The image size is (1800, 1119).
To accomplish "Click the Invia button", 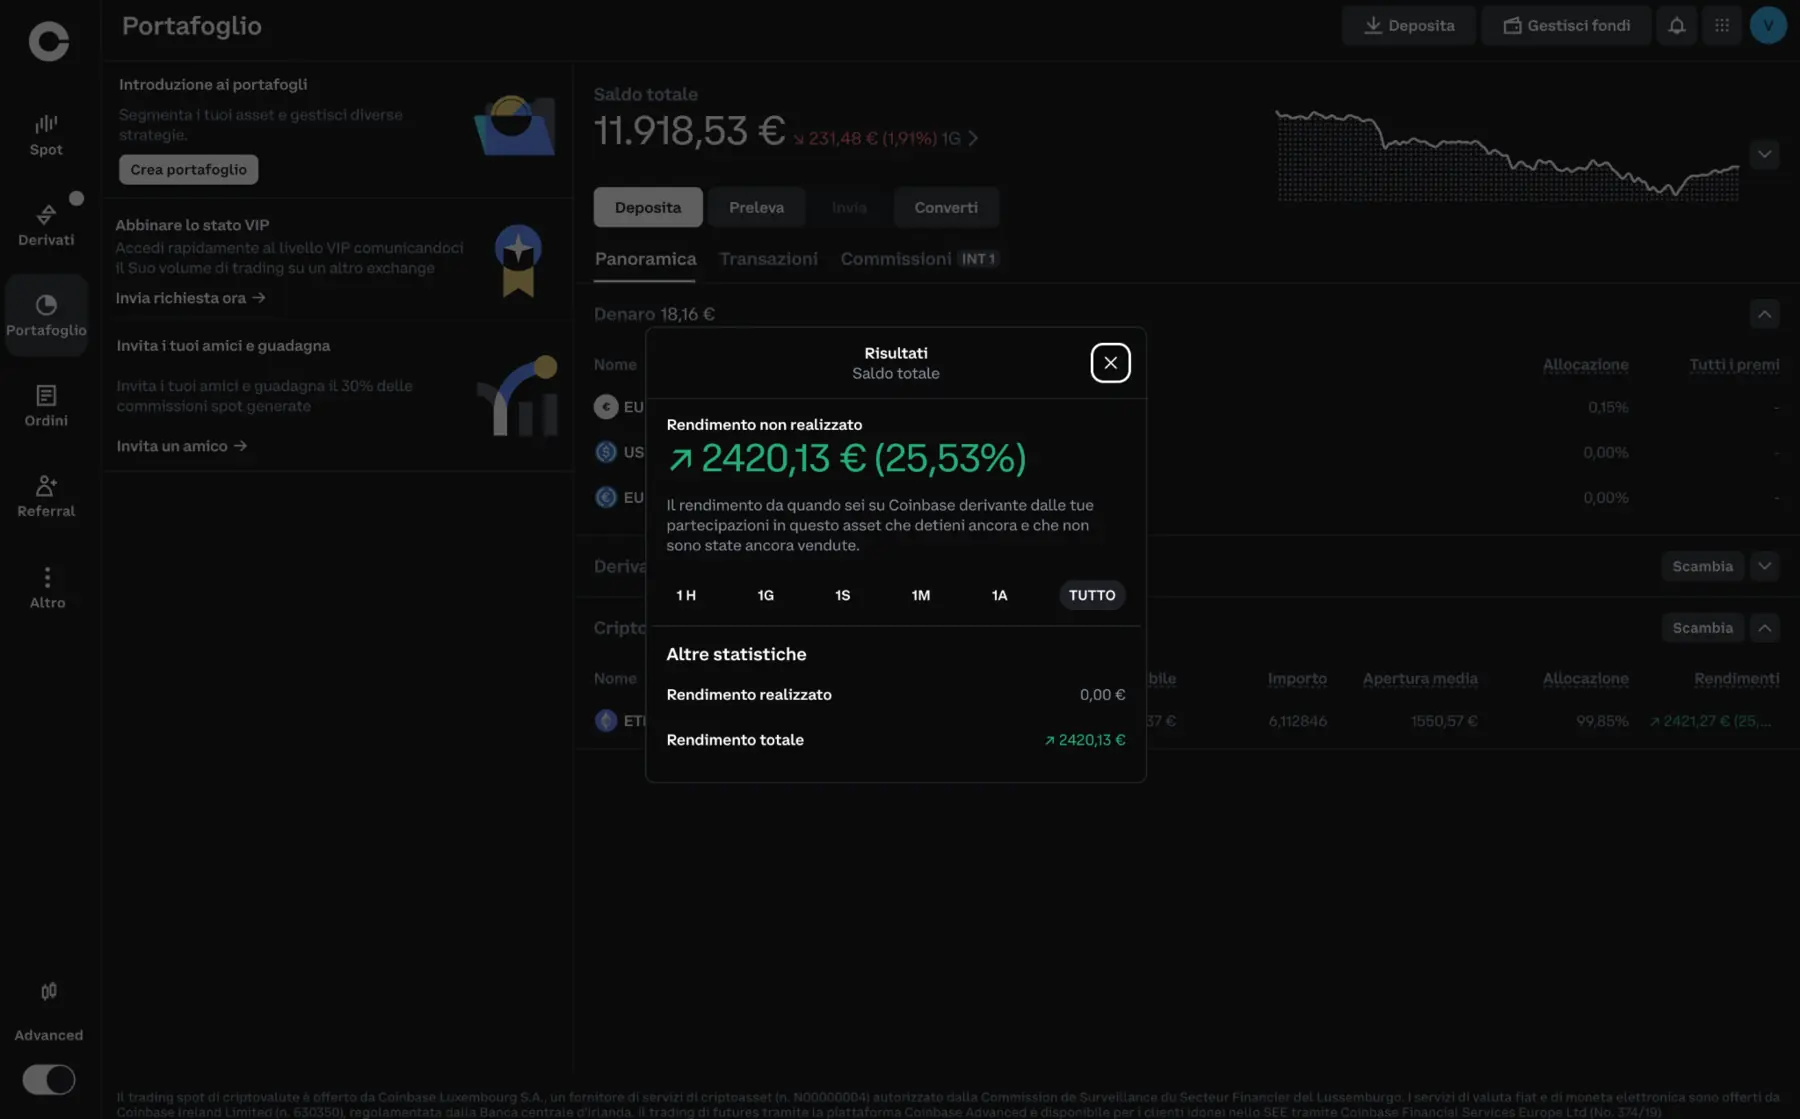I will click(849, 207).
